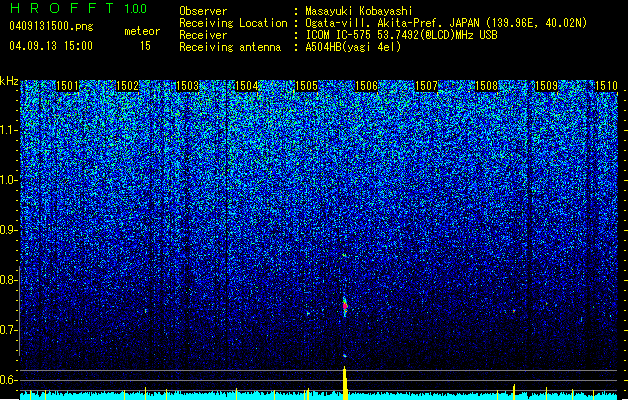Click the 'Observer' field label

tap(203, 11)
